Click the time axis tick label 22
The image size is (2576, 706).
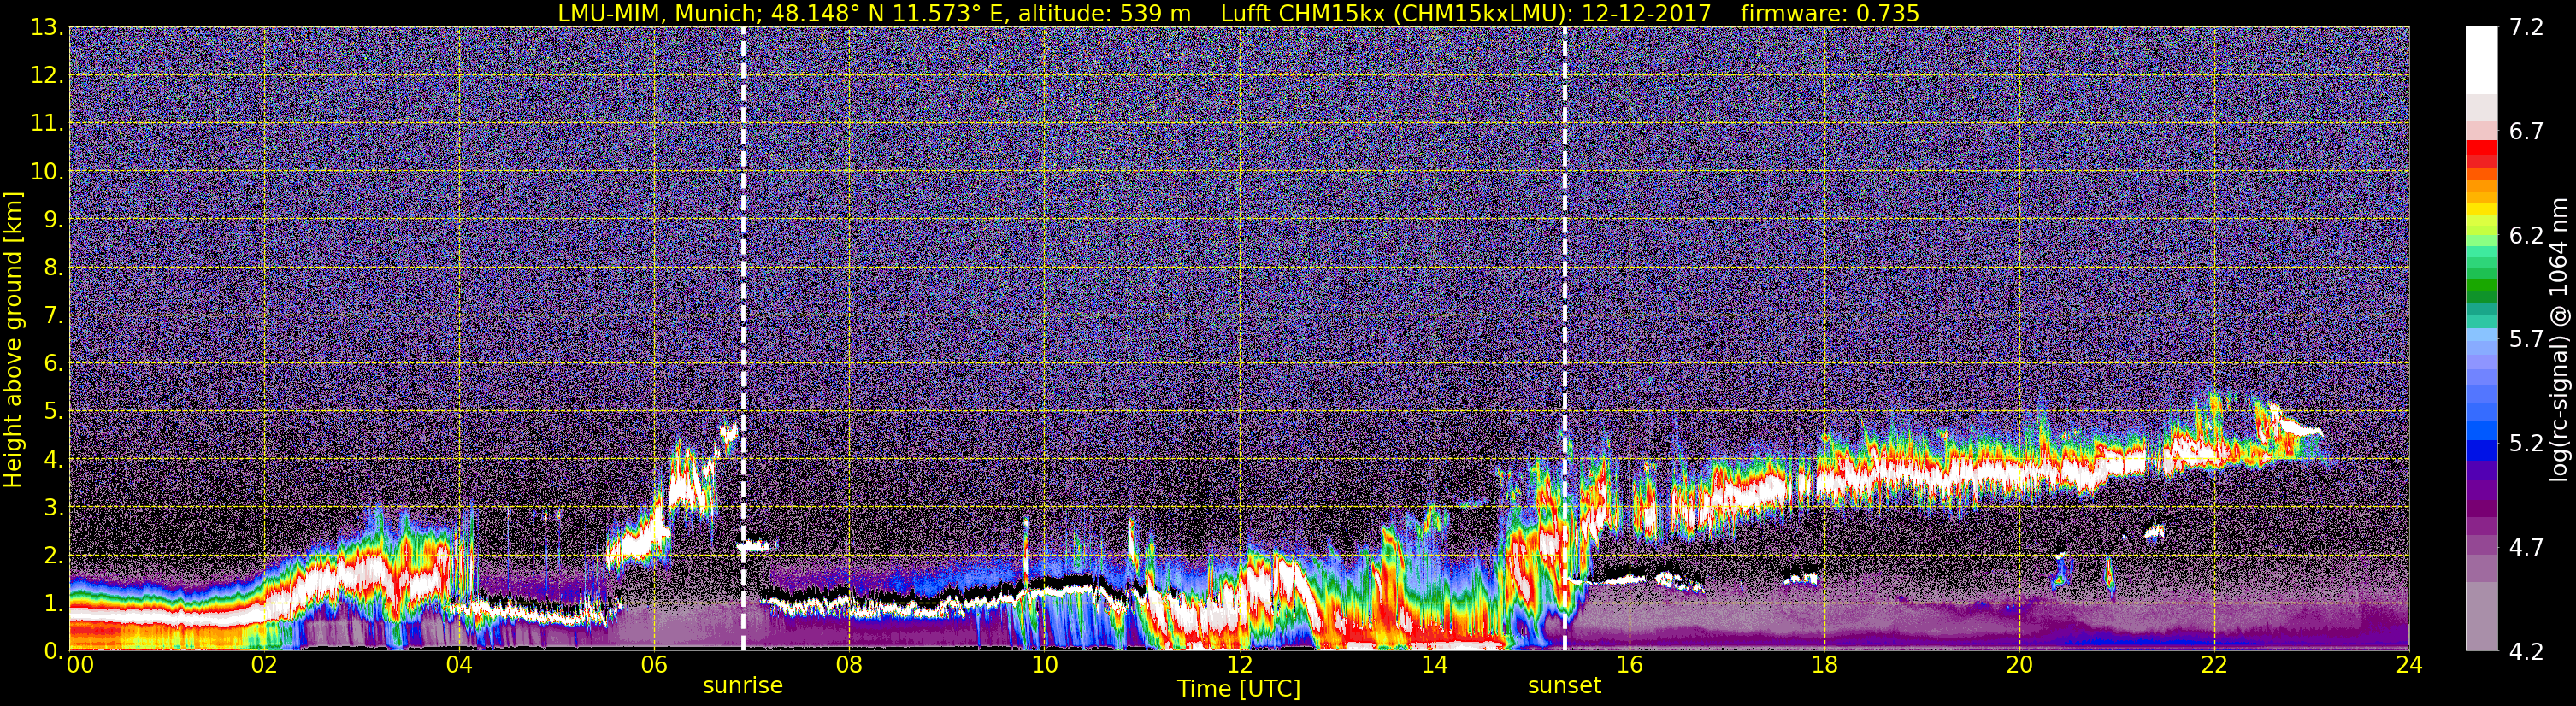tap(2214, 665)
